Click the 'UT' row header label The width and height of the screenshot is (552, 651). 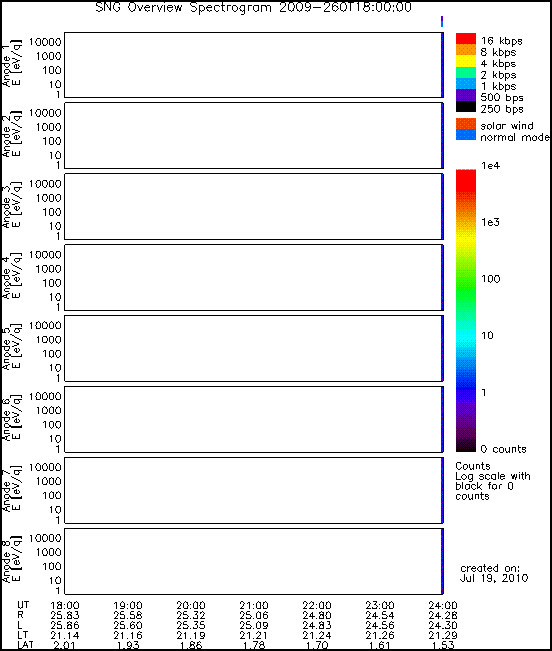pyautogui.click(x=23, y=604)
